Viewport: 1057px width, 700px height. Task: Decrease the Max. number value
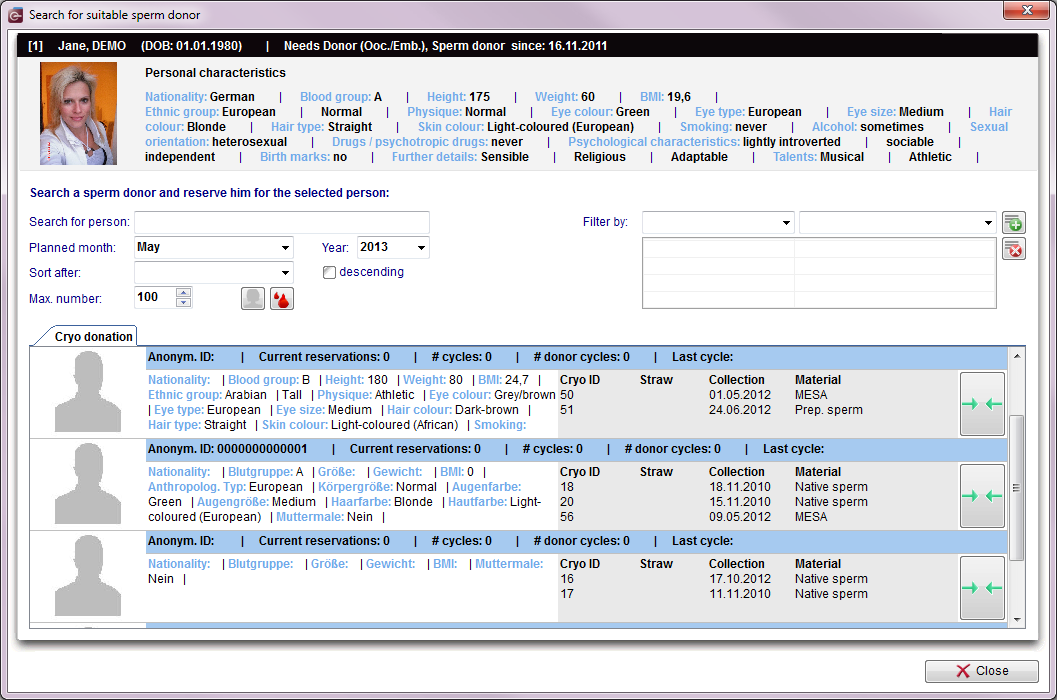183,302
